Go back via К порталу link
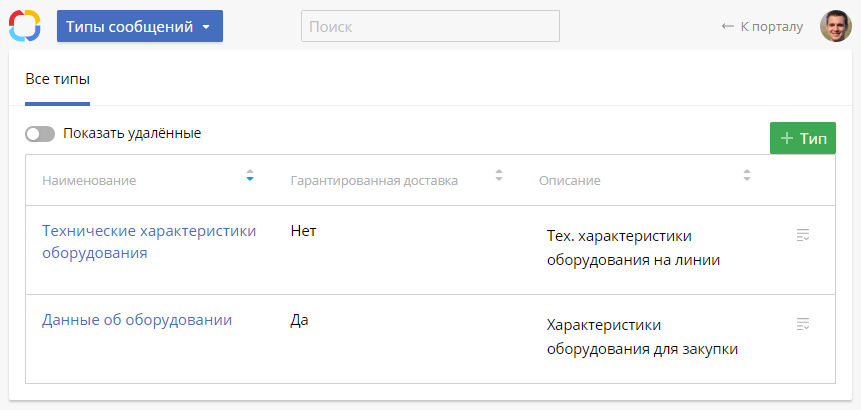 click(762, 26)
